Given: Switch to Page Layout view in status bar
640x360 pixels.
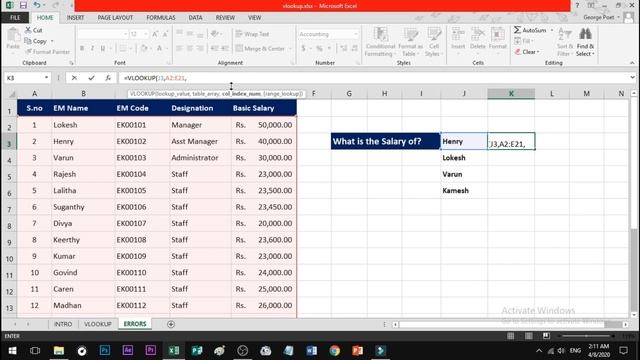Looking at the screenshot, I should point(529,336).
